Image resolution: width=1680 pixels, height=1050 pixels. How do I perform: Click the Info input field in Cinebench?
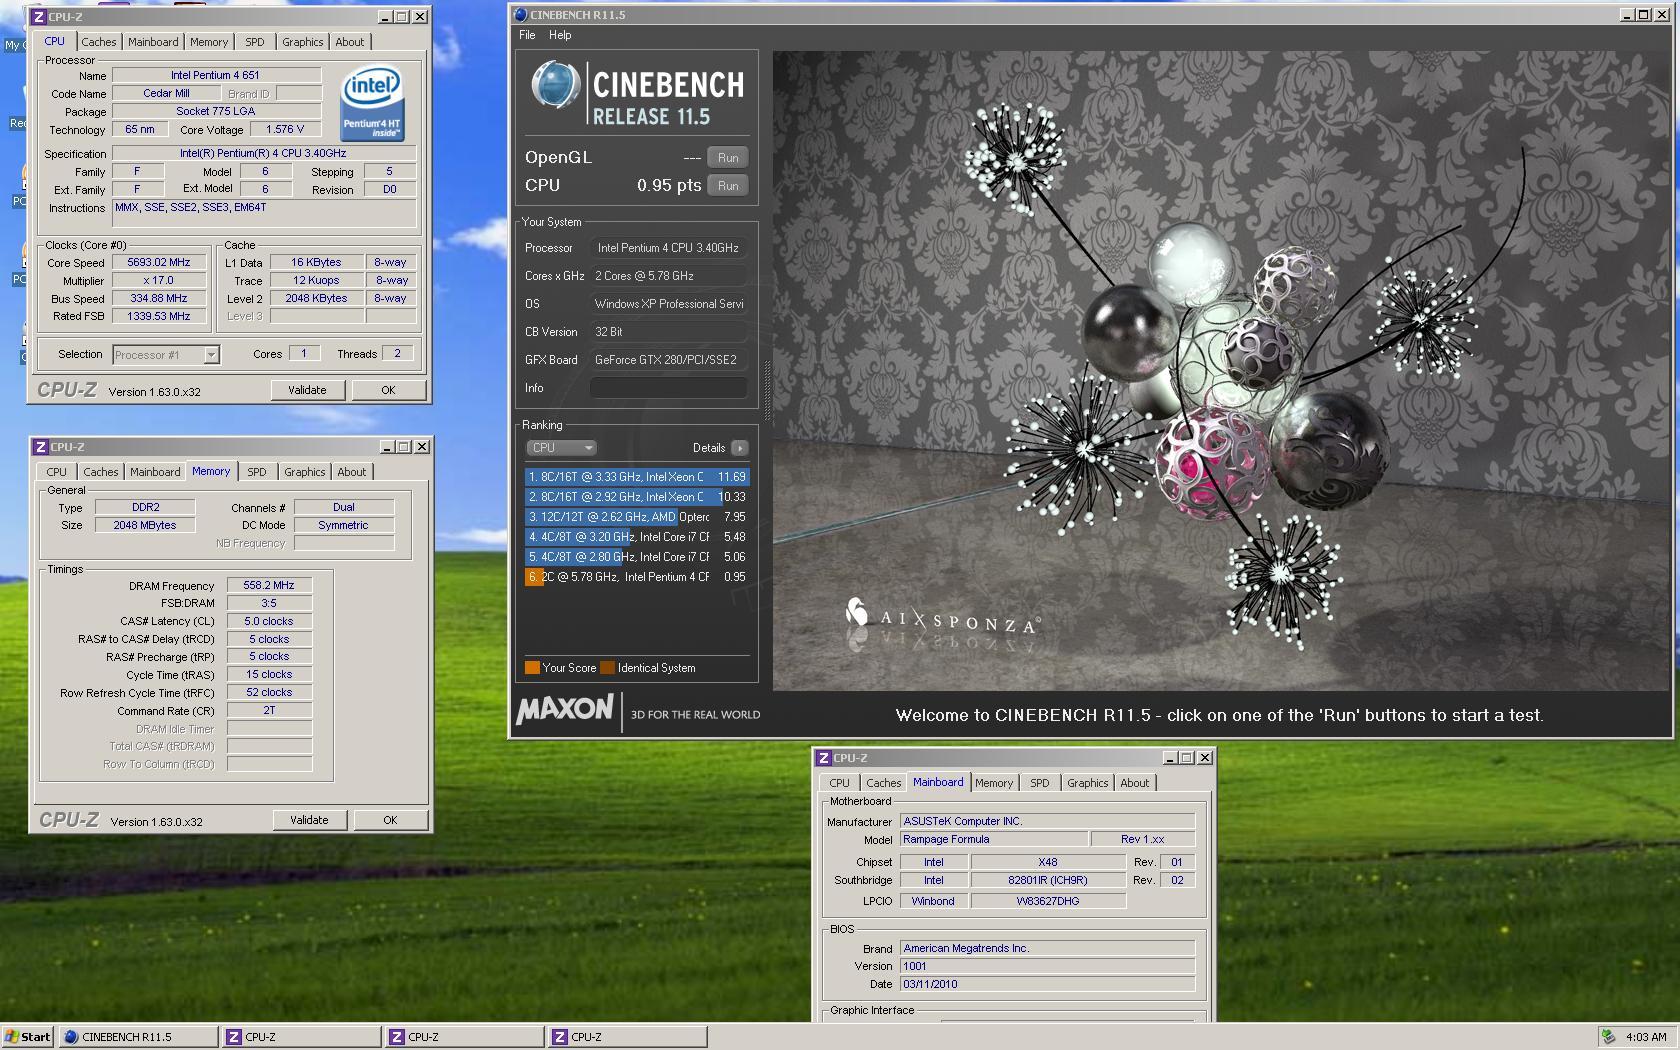click(x=669, y=388)
